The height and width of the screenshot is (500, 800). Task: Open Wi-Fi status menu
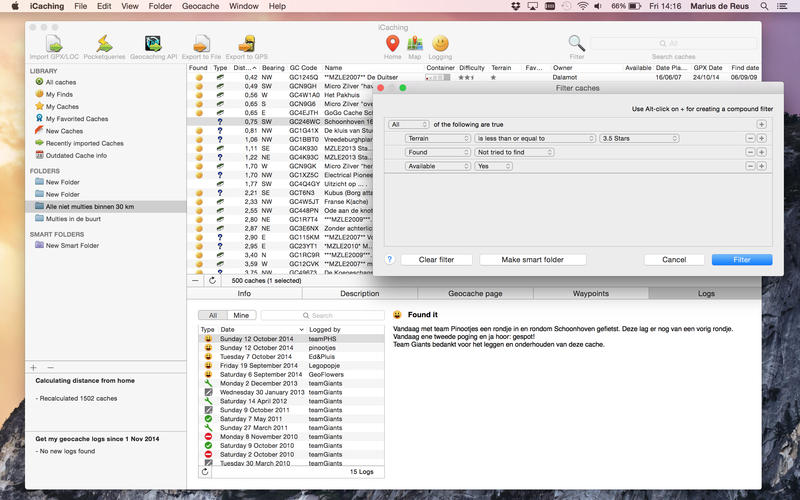pyautogui.click(x=582, y=6)
